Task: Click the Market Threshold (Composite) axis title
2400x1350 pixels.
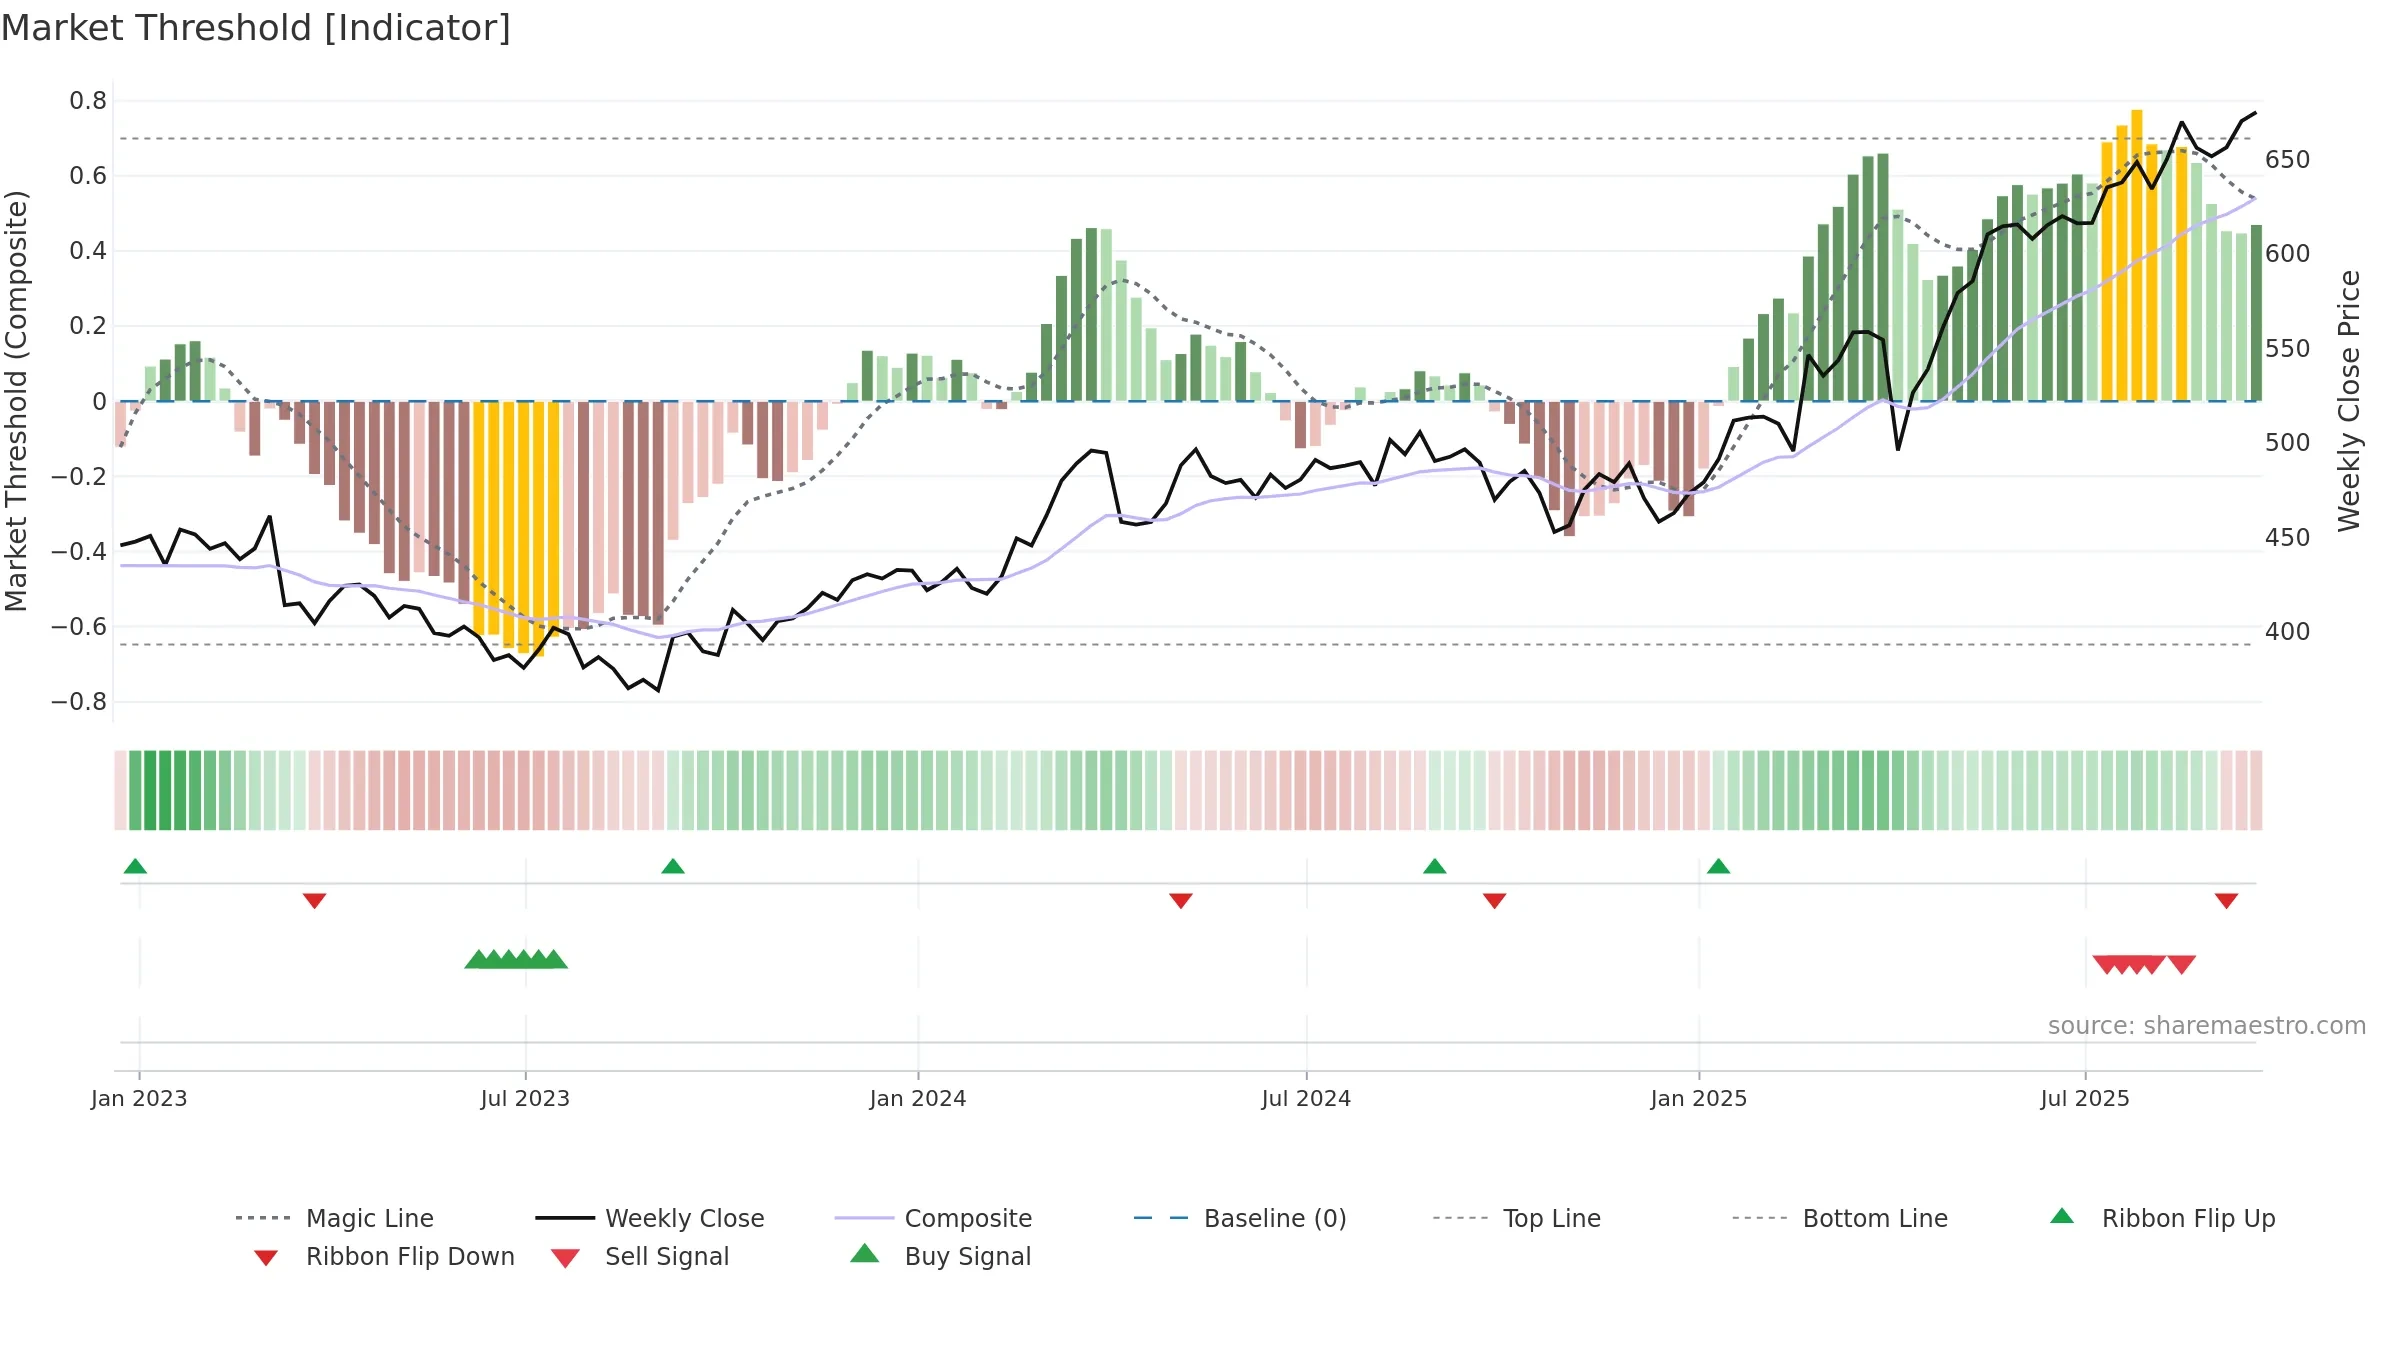Action: 16,401
